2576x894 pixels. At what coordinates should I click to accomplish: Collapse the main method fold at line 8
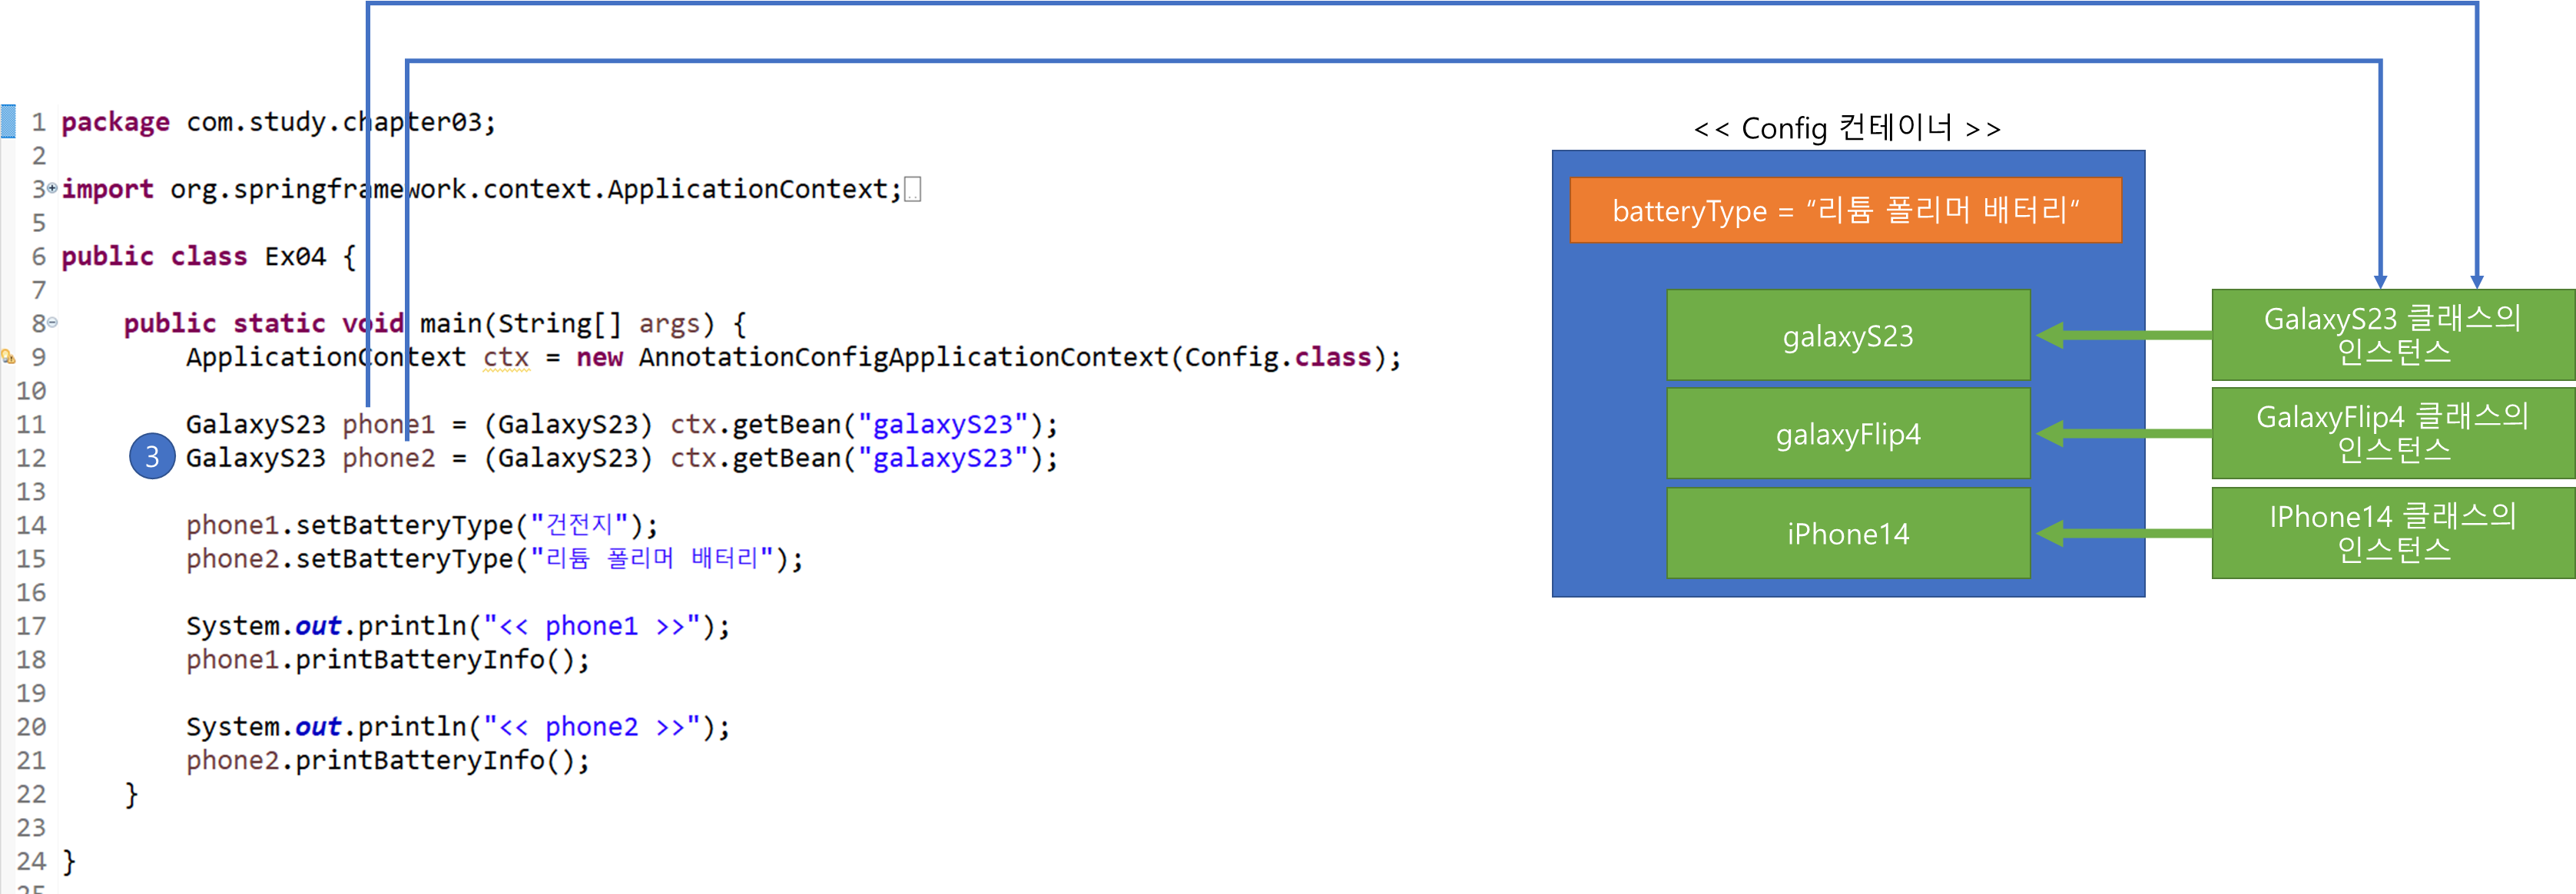pos(52,322)
